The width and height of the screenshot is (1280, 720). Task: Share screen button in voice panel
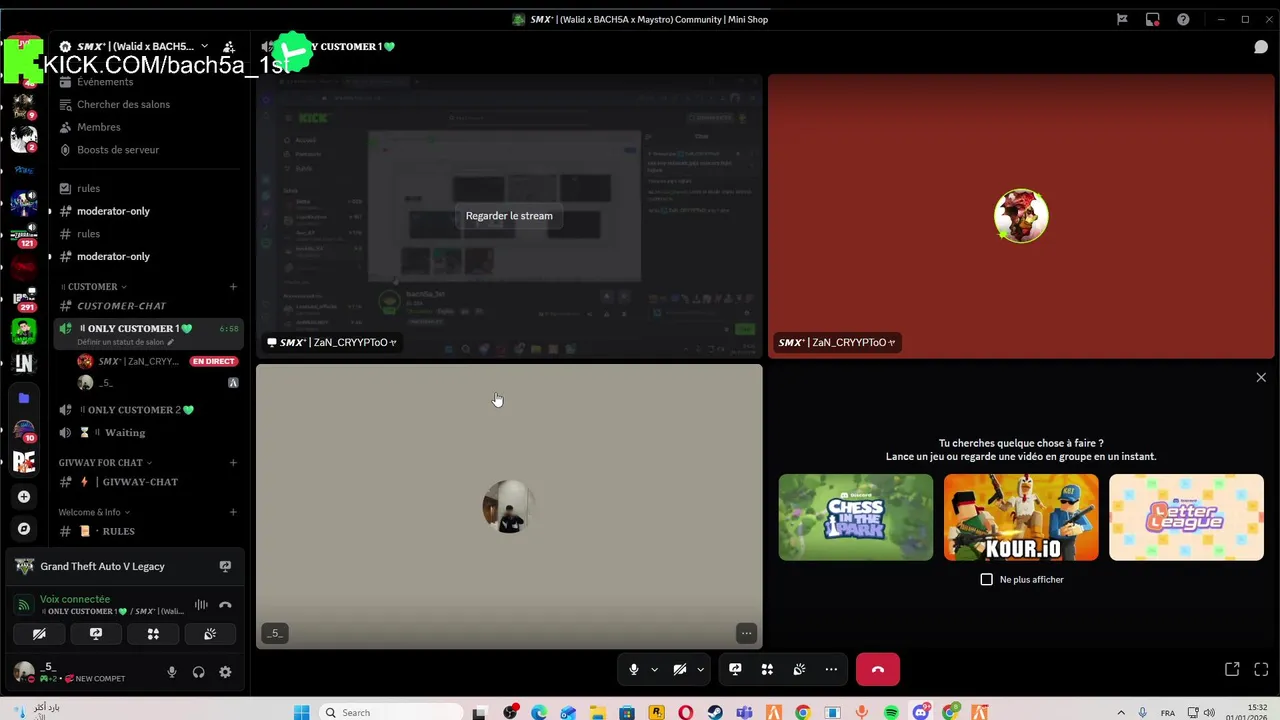click(x=96, y=634)
